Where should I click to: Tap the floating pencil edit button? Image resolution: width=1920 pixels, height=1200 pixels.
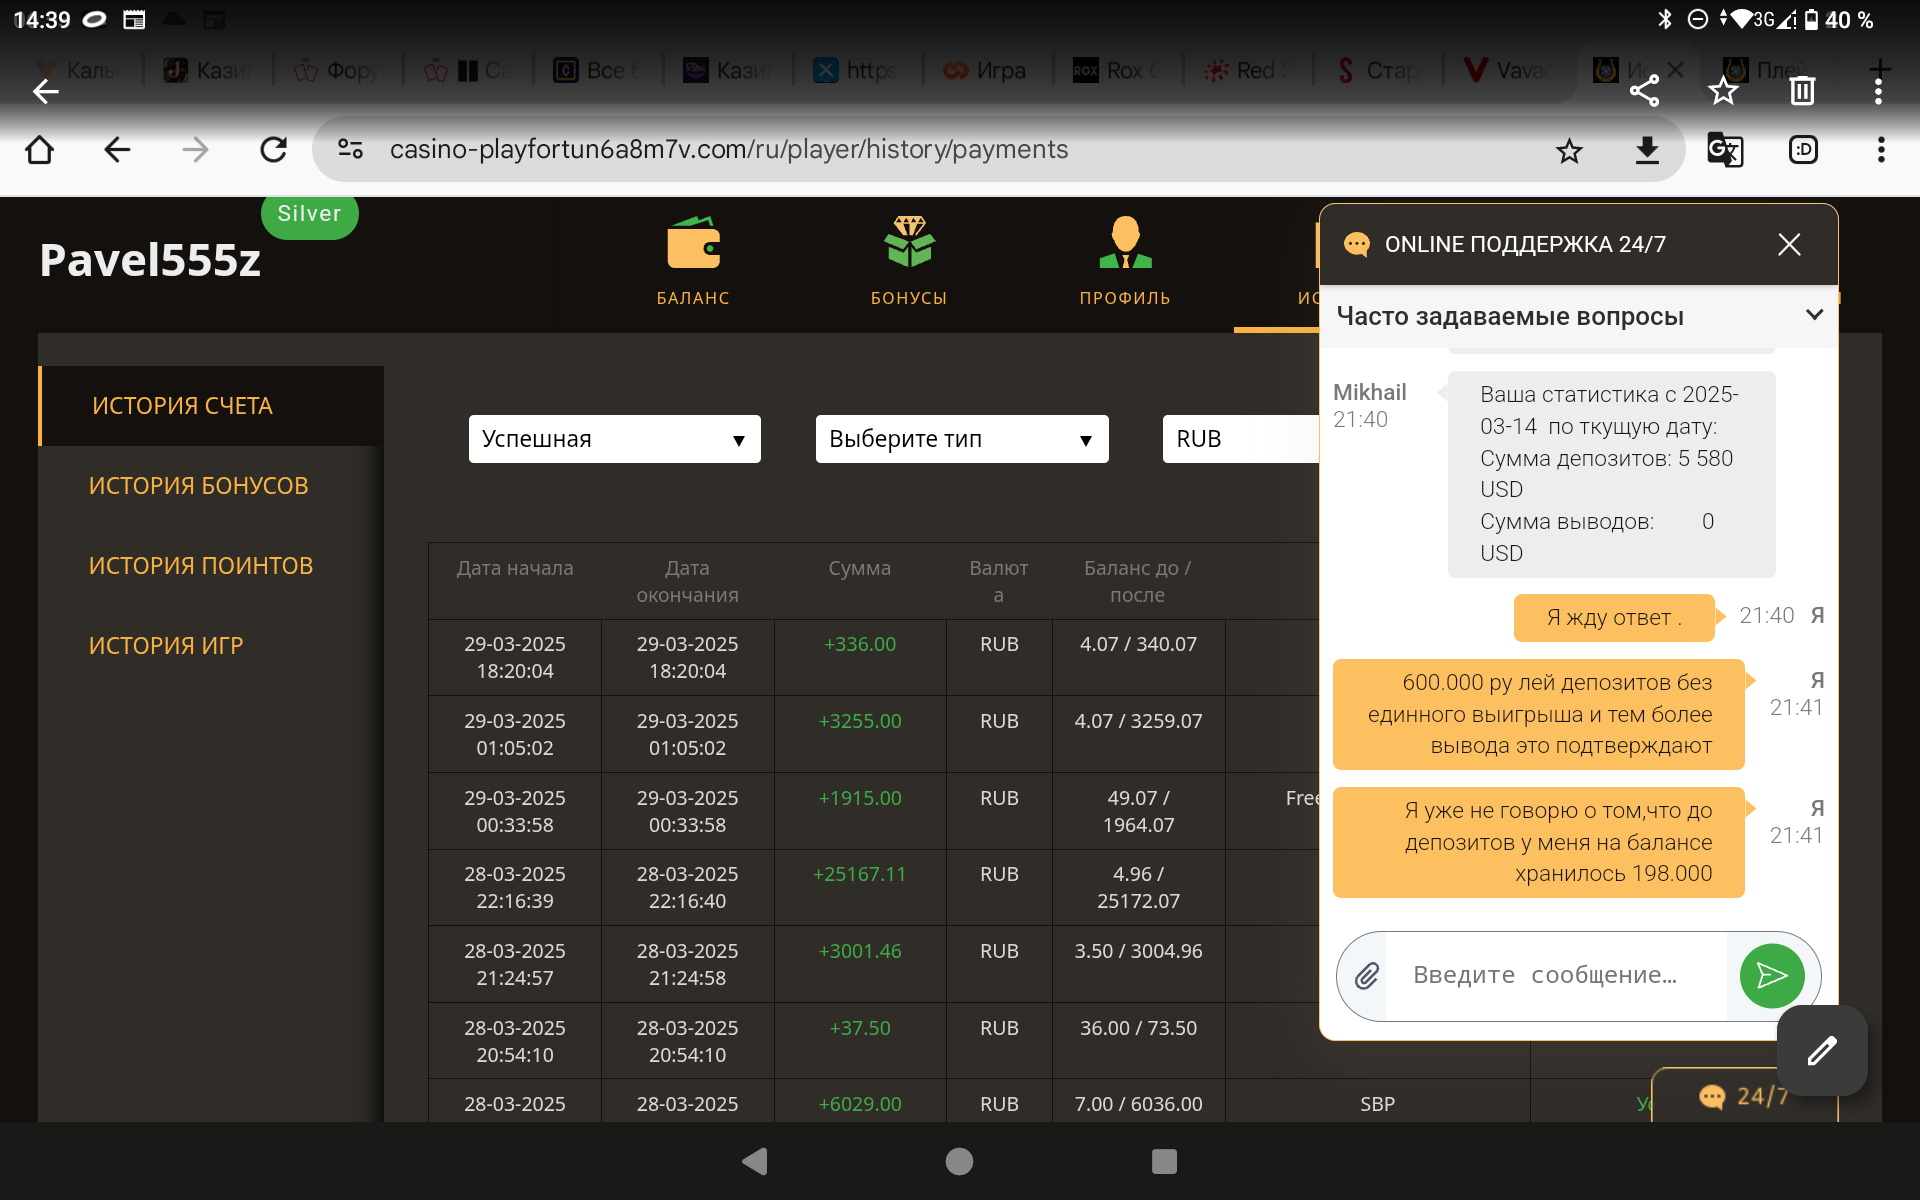1821,1050
